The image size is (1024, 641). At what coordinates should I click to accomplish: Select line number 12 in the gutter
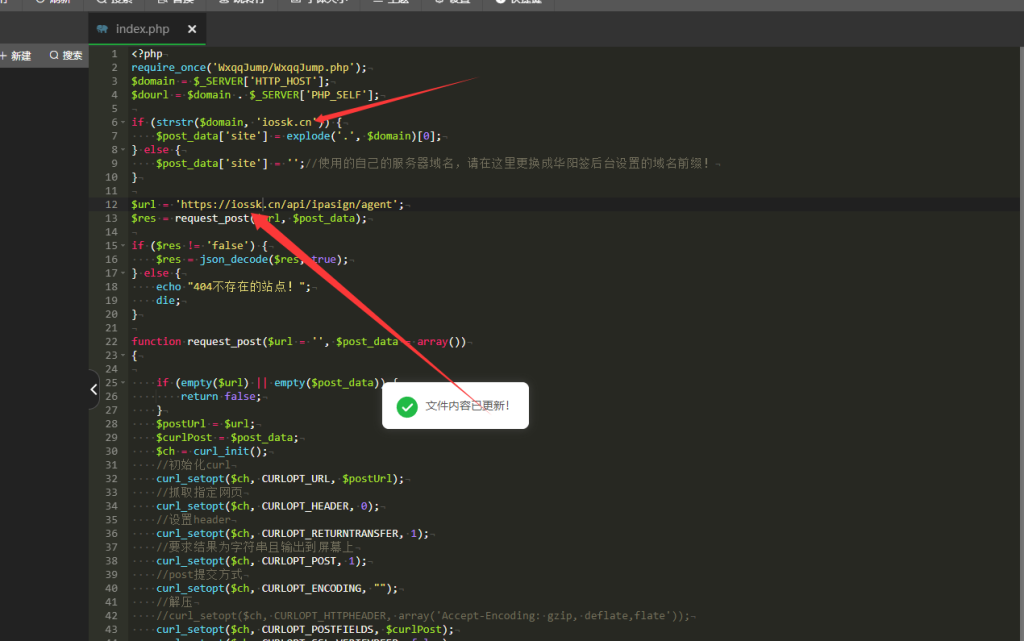pos(112,204)
